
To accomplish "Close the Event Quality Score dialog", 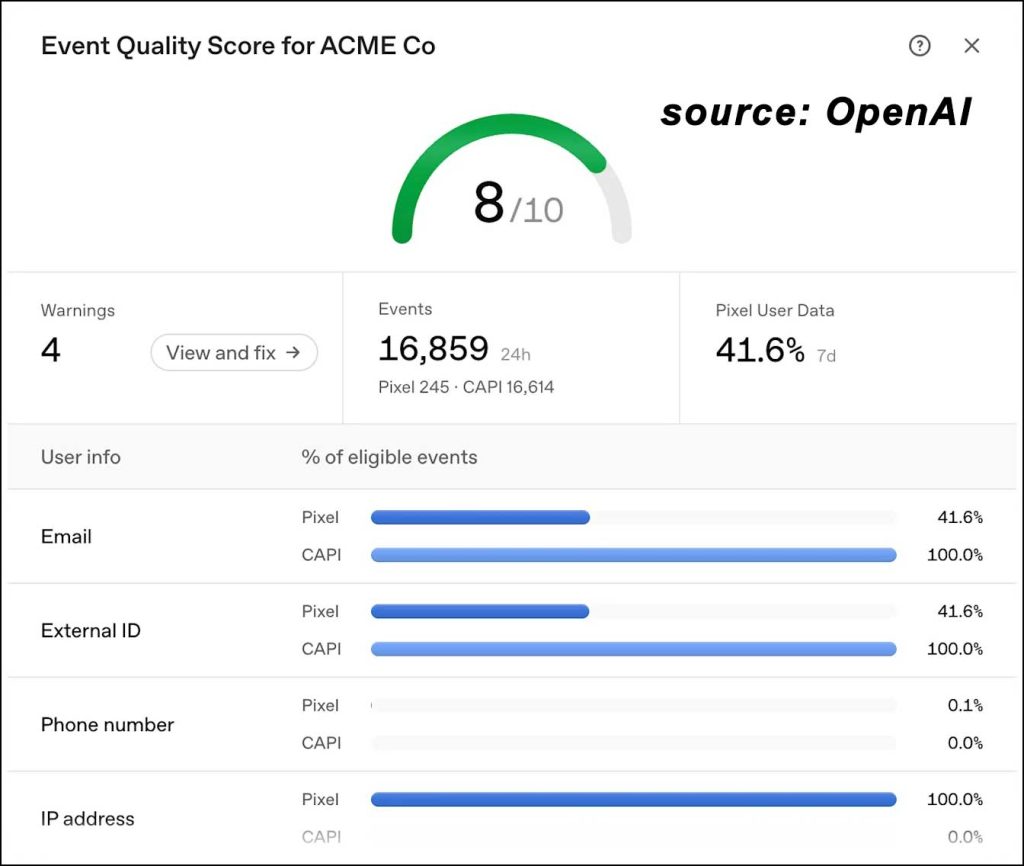I will 972,46.
